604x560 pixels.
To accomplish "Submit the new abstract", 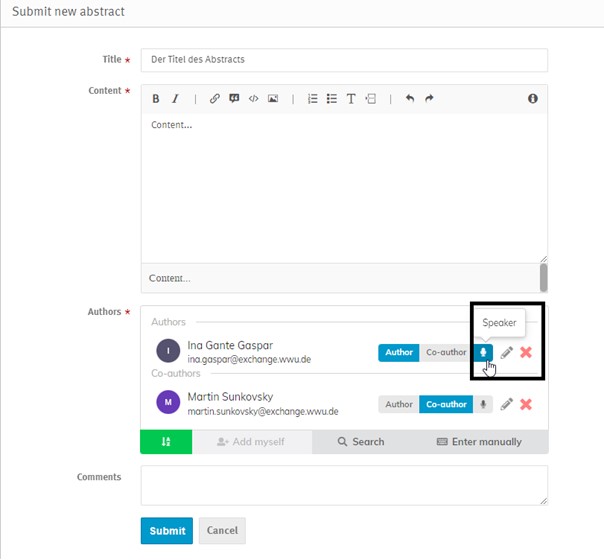I will [167, 531].
